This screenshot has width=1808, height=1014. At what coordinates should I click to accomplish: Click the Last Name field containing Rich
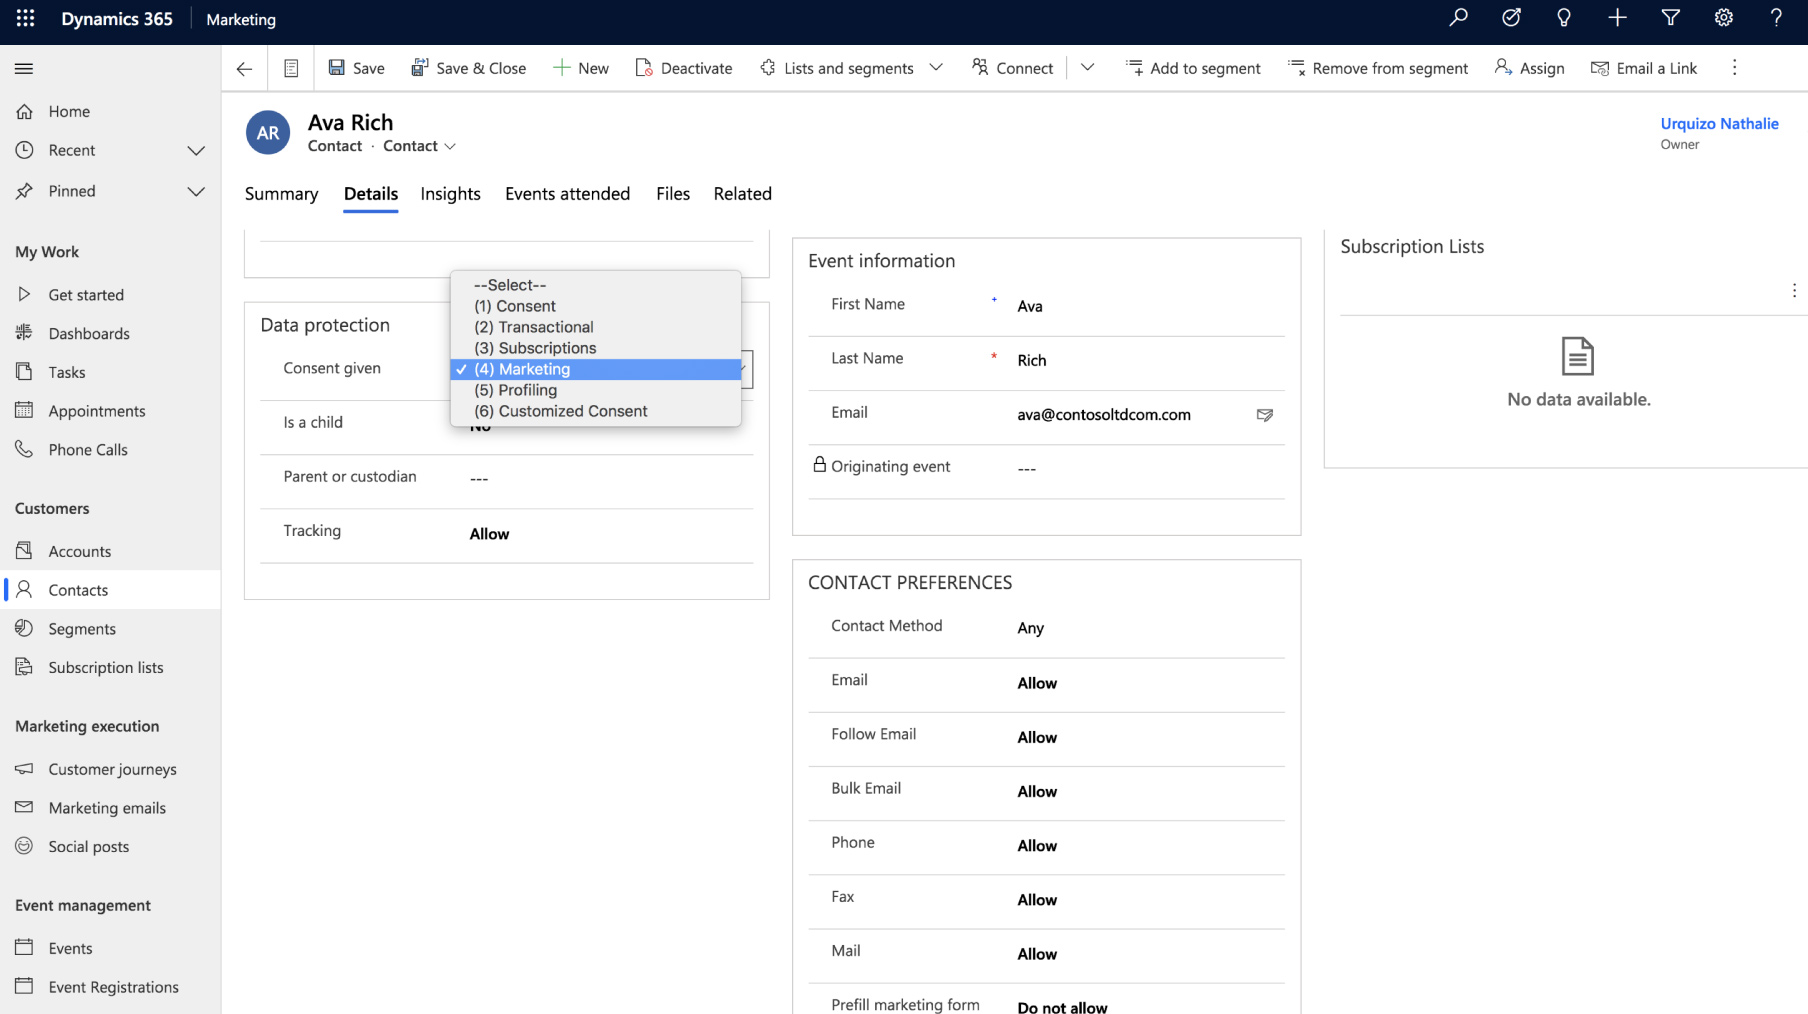click(x=1032, y=361)
